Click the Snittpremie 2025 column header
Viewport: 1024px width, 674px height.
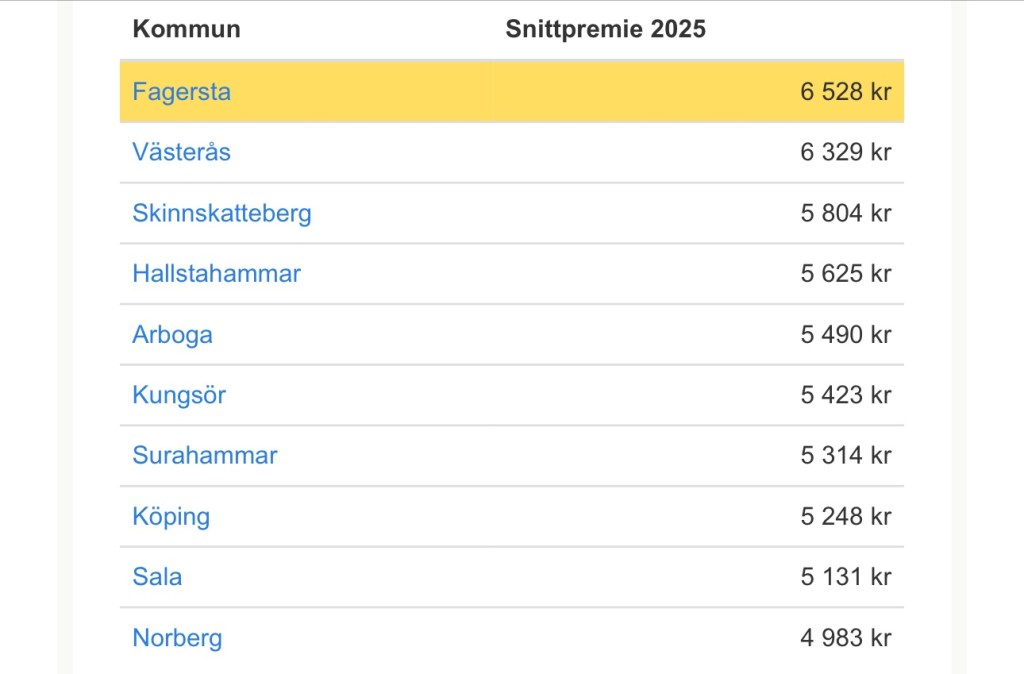pyautogui.click(x=605, y=29)
